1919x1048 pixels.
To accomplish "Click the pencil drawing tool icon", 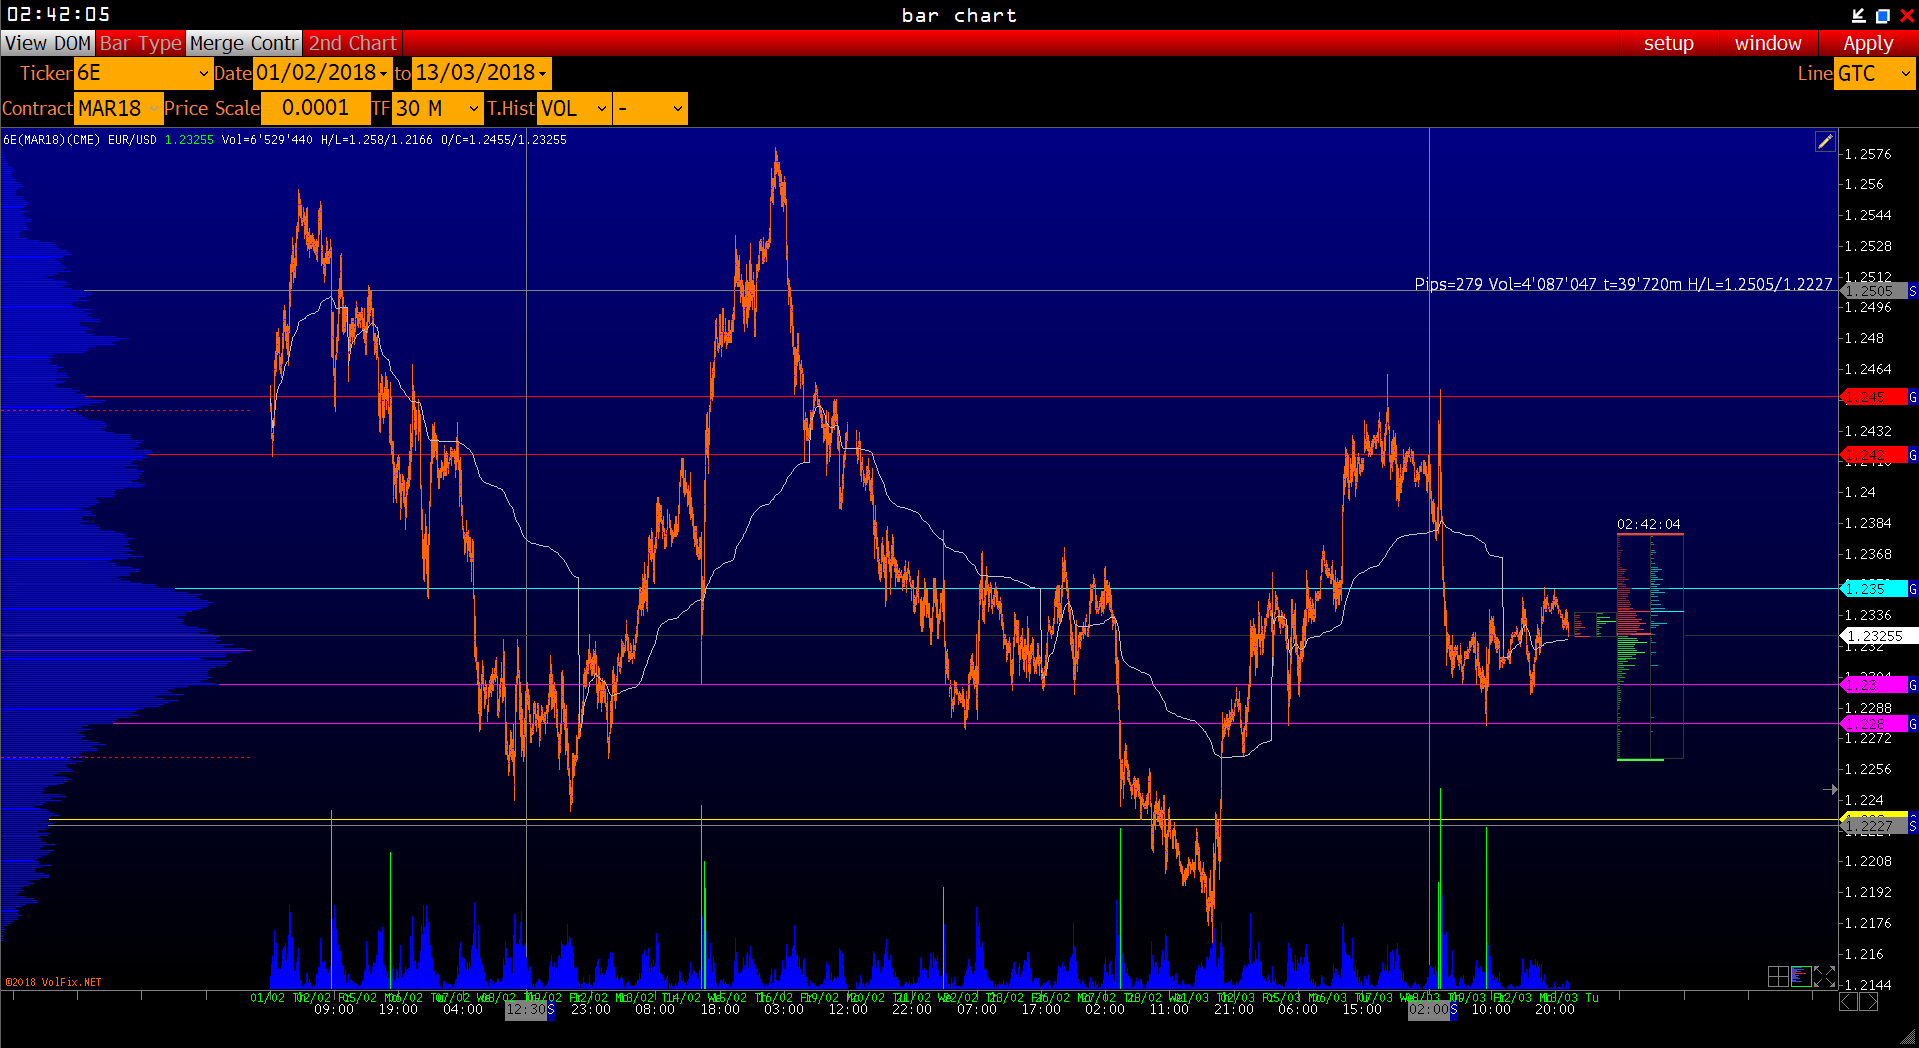I will (x=1825, y=142).
